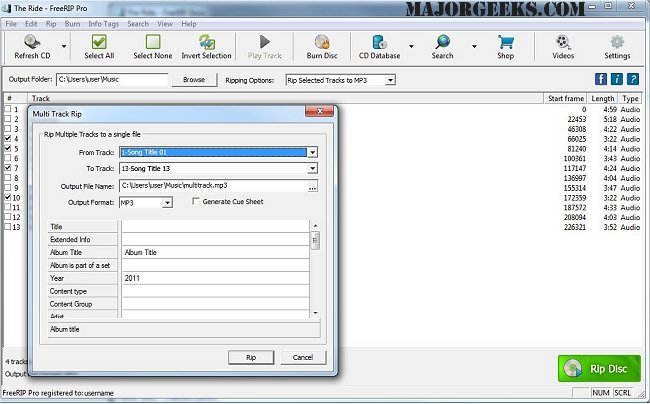Open the Settings gear icon
Viewport: 650px width, 404px height.
coord(617,42)
